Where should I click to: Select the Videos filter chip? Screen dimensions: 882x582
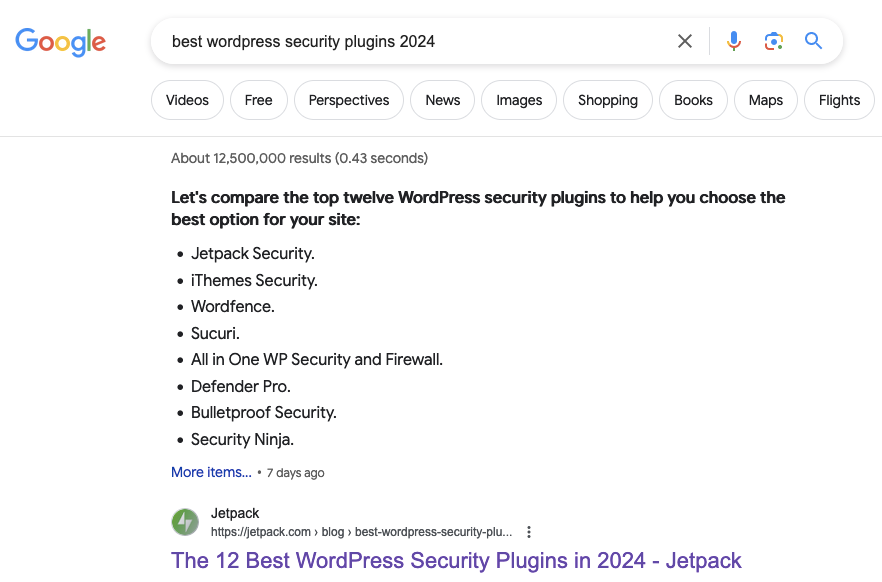(x=187, y=100)
